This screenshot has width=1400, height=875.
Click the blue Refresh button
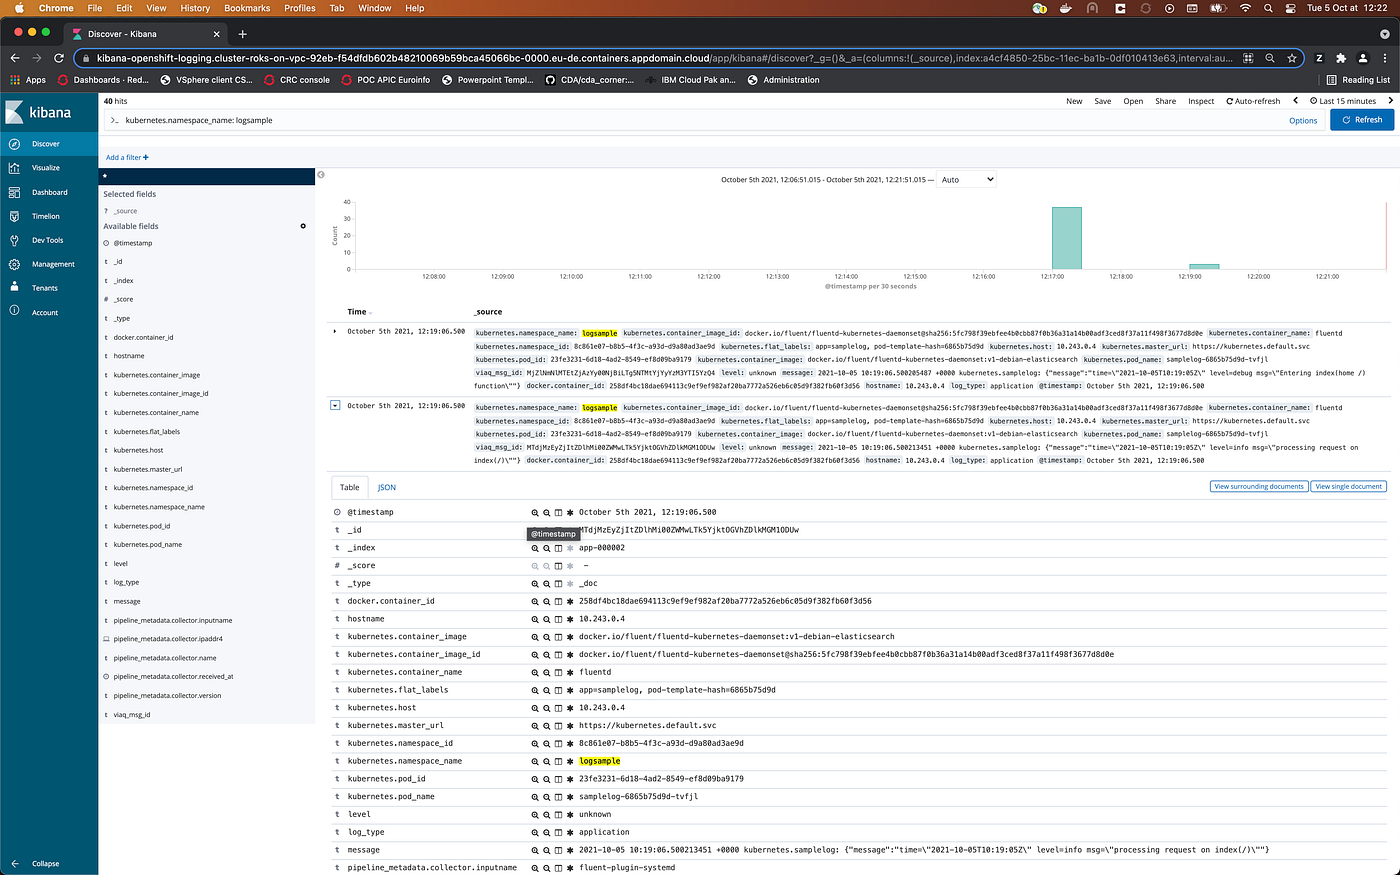(1362, 120)
